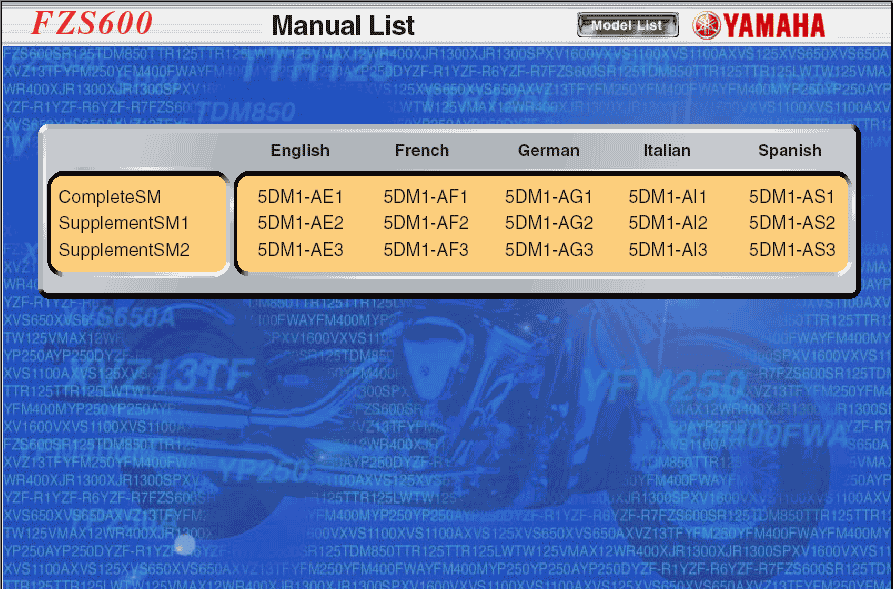Open English supplement manual 5DM1-AE3
The width and height of the screenshot is (893, 589).
[300, 249]
